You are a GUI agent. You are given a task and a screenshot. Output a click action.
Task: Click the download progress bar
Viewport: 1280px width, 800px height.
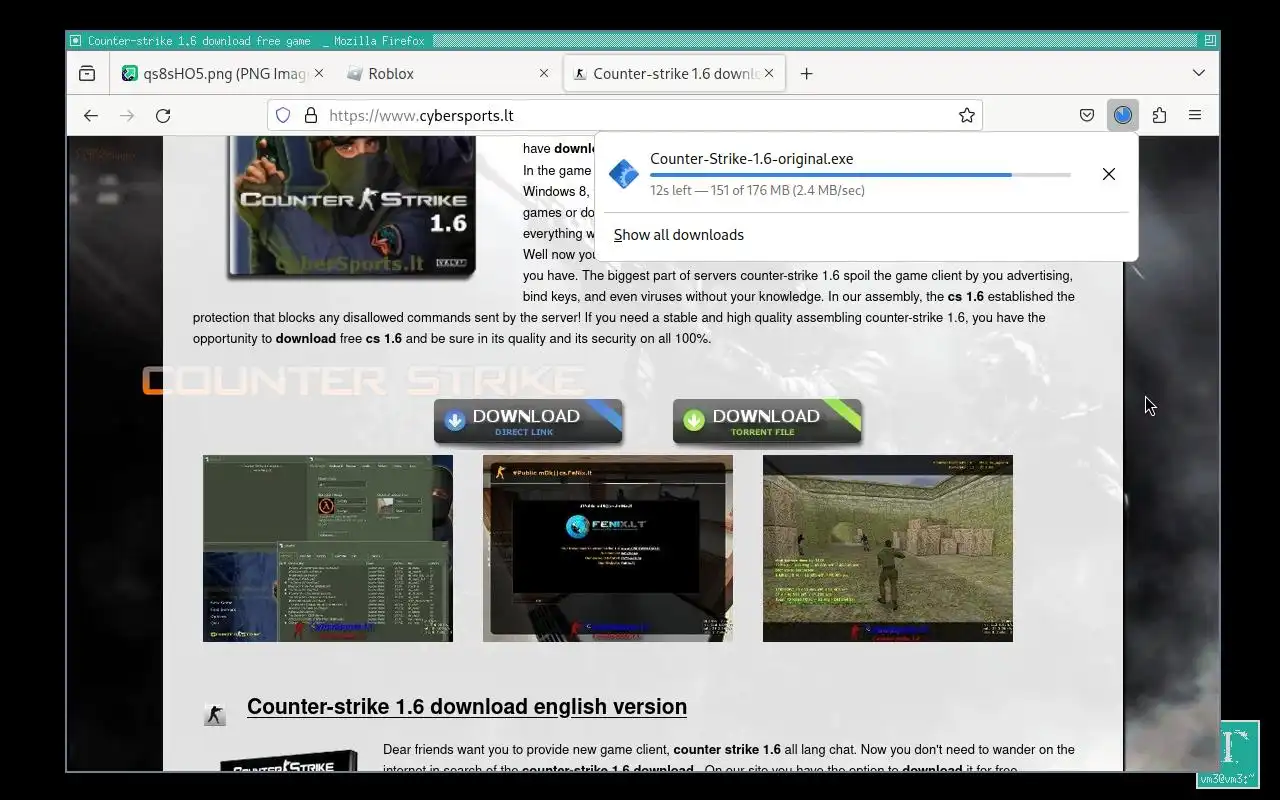860,175
